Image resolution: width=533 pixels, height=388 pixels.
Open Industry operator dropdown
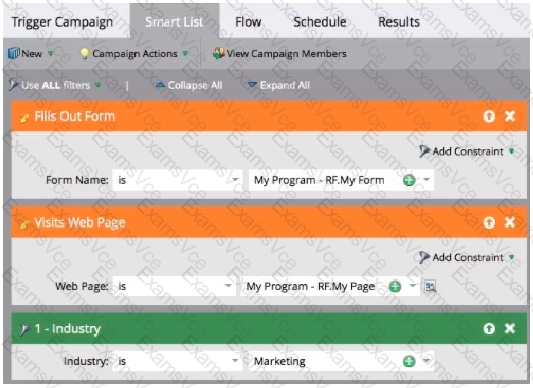pos(177,361)
